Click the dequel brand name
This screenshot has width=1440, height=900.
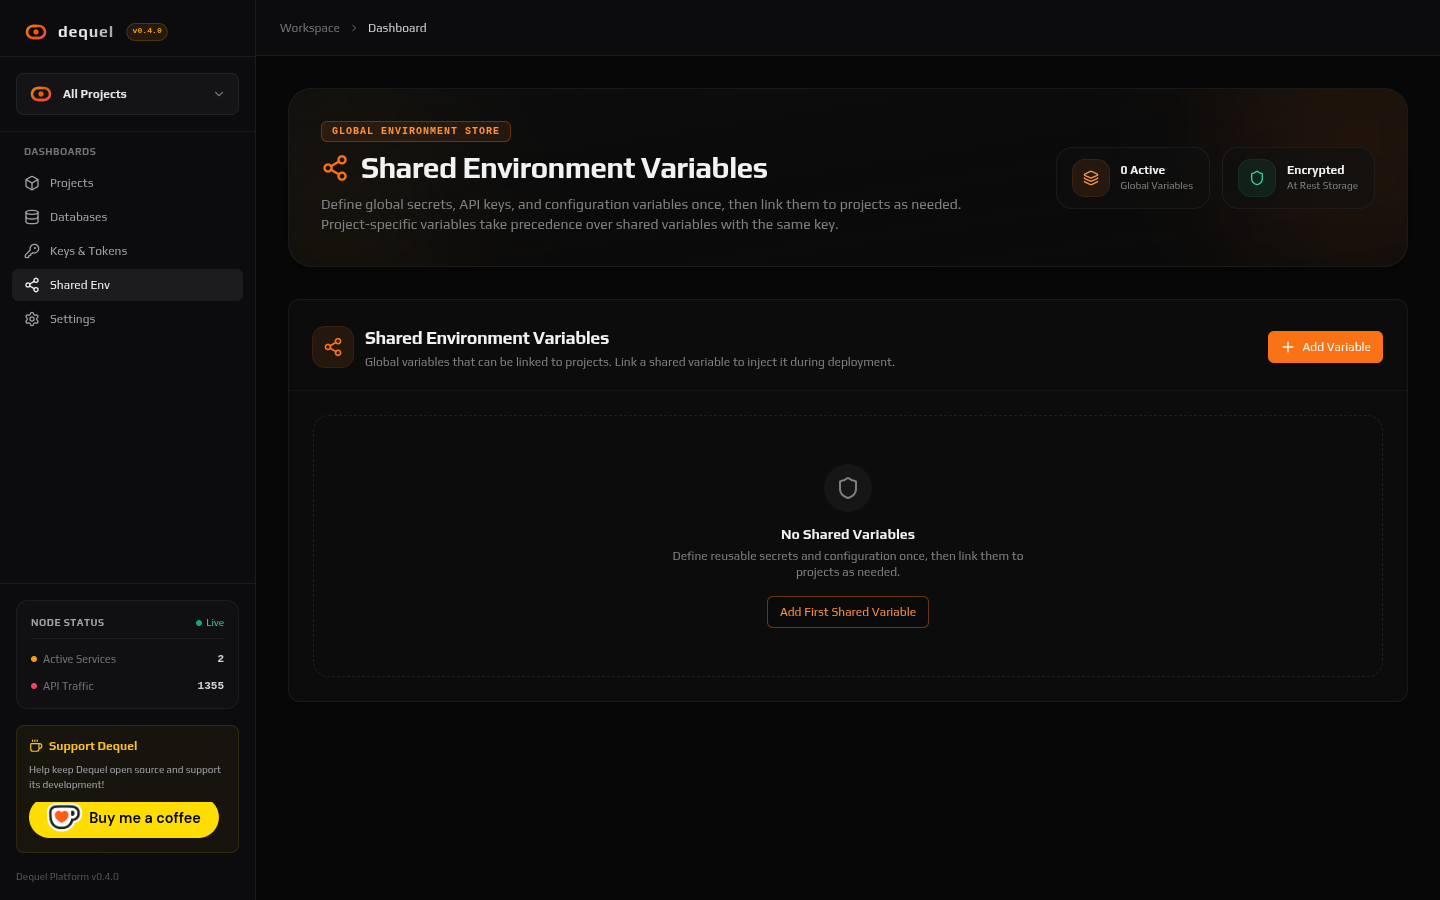86,32
